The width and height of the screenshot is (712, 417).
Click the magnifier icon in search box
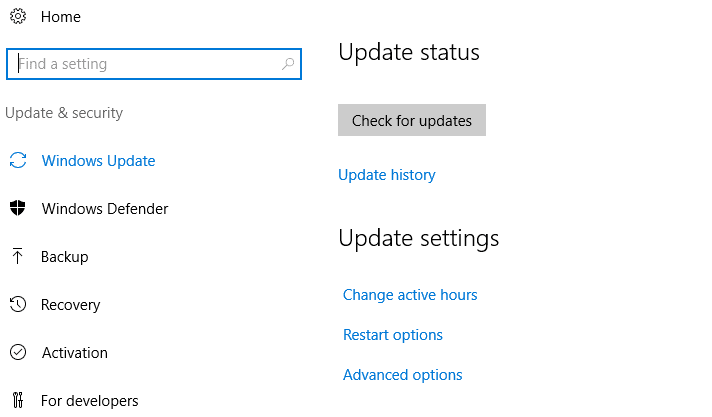point(288,64)
